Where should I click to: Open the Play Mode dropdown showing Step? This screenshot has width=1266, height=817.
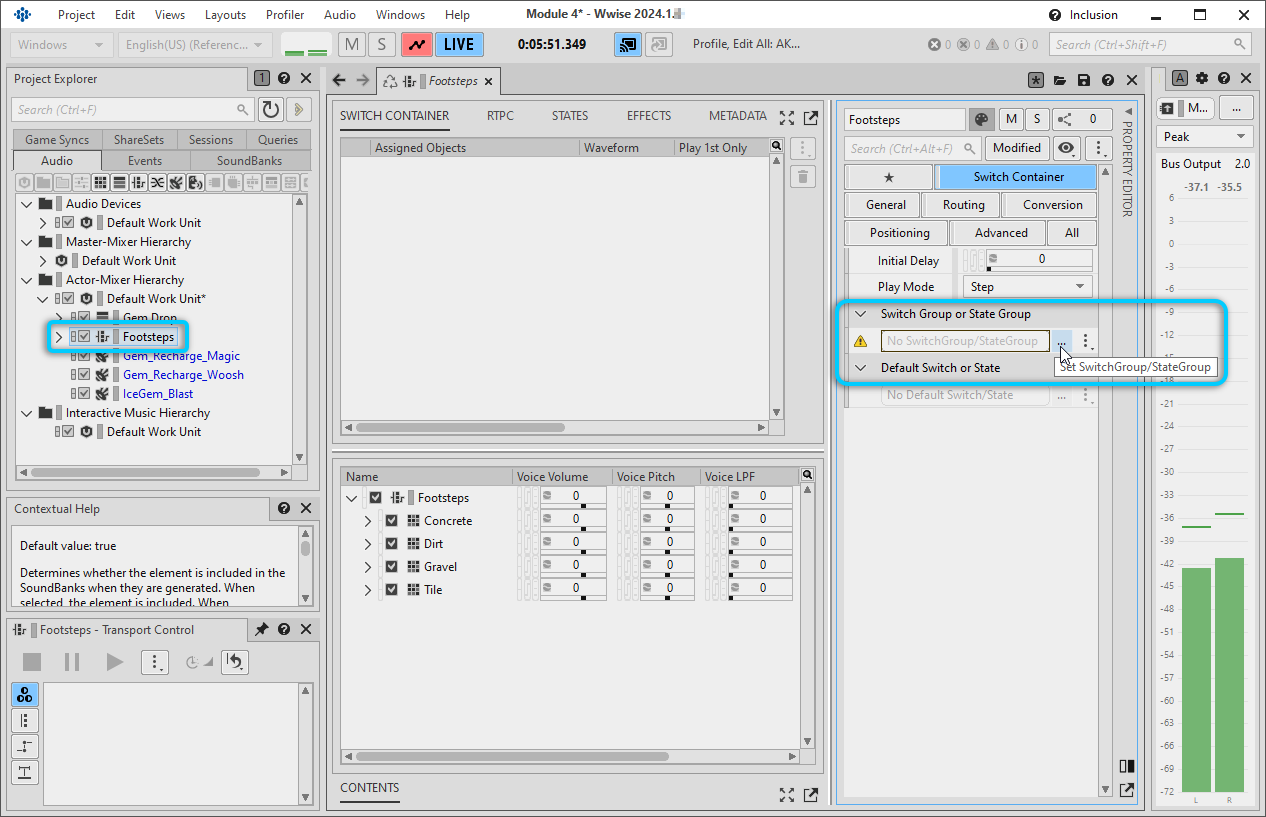tap(1027, 287)
